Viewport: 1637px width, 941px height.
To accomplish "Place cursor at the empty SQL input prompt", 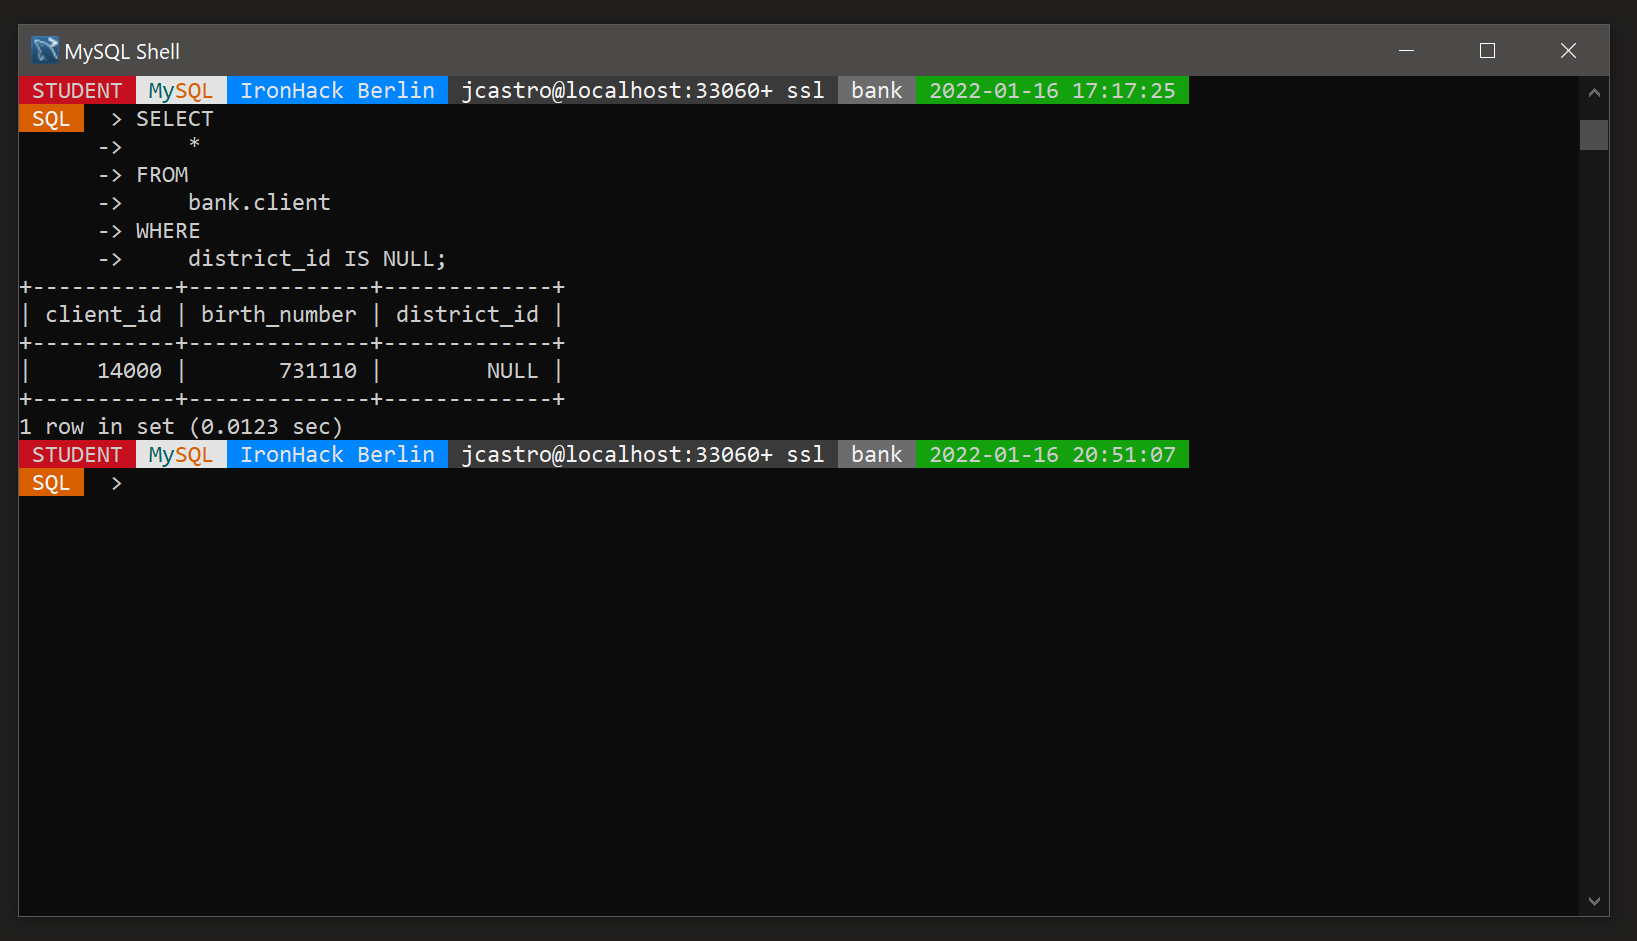I will [140, 482].
